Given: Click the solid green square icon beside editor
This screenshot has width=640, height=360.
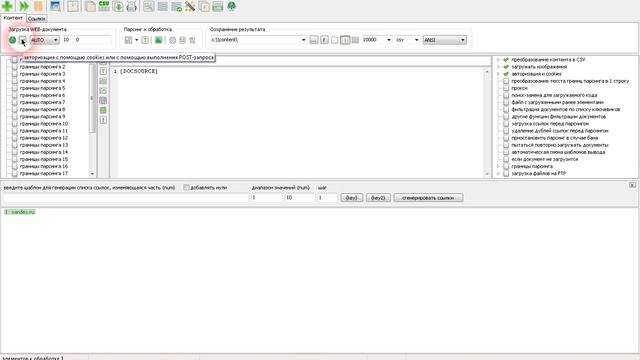Looking at the screenshot, I should (103, 110).
